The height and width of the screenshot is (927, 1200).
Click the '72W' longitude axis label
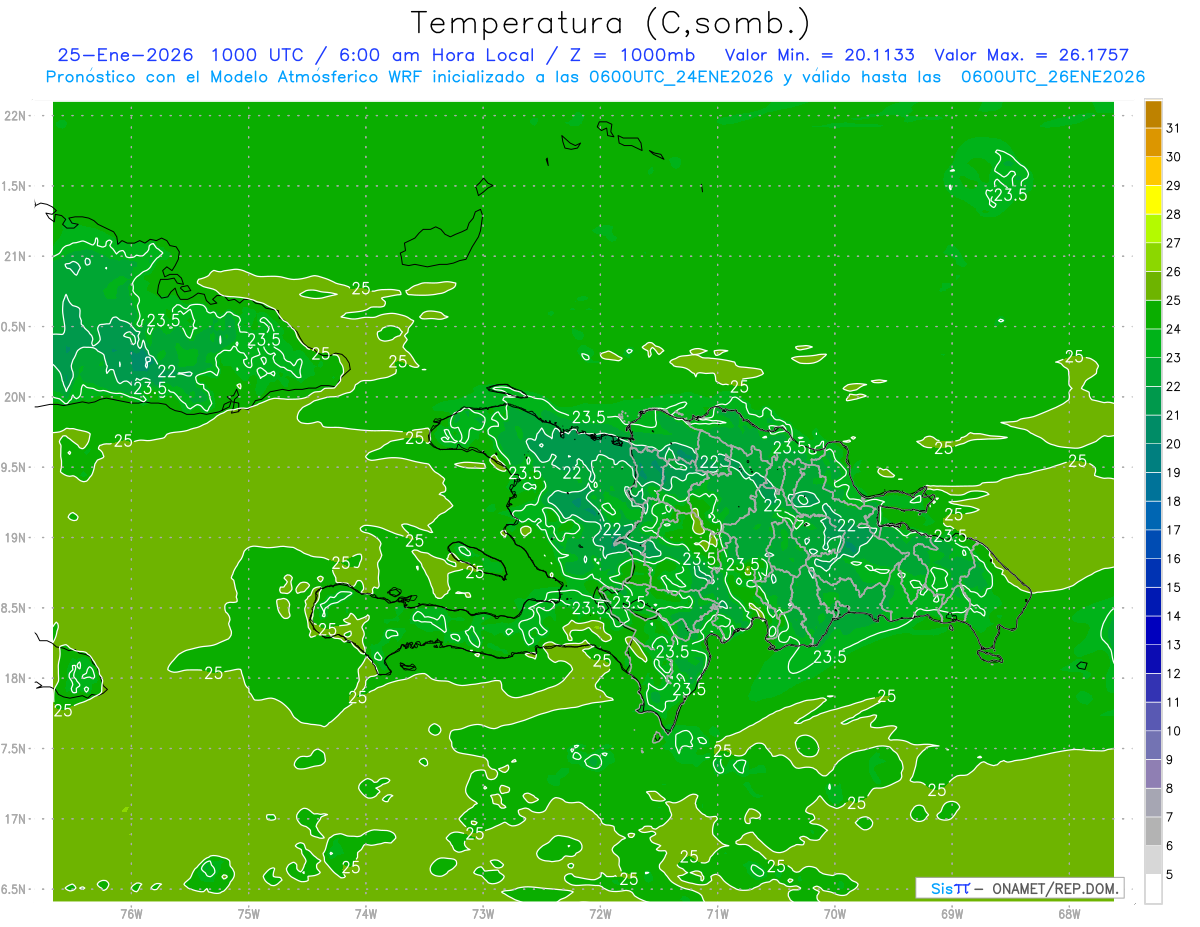[600, 914]
